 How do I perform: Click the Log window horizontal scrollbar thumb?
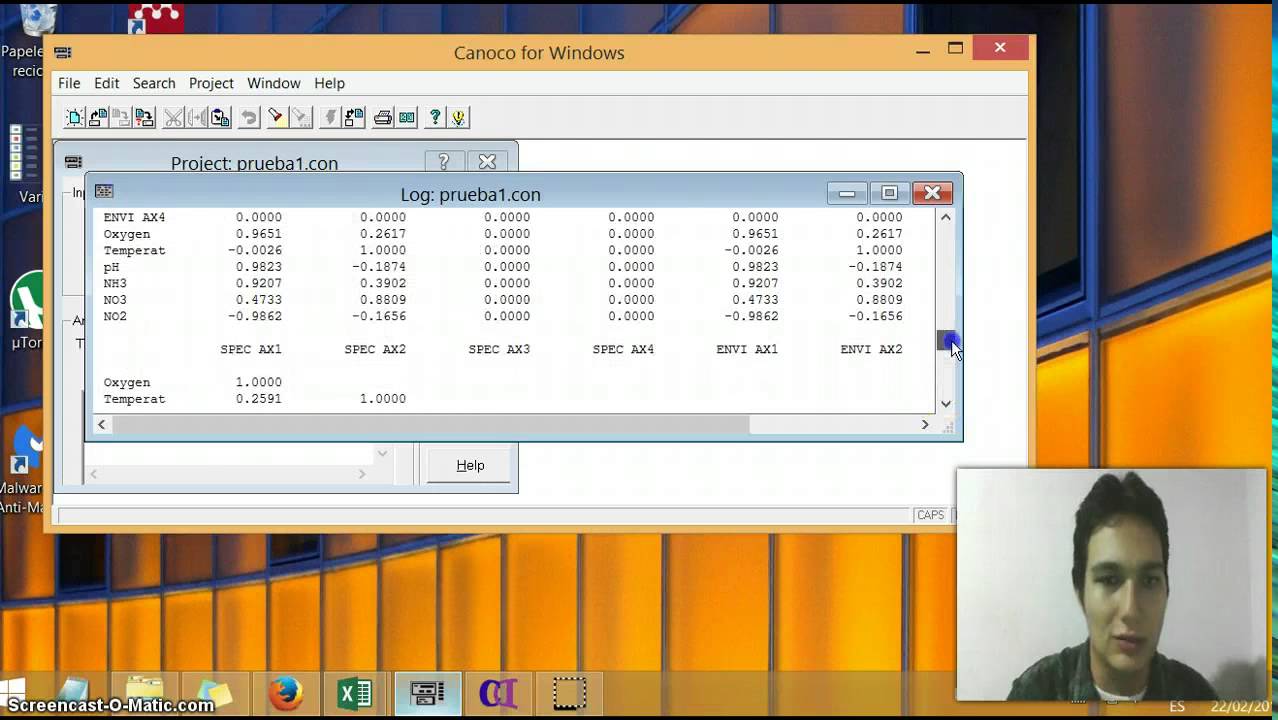[430, 425]
